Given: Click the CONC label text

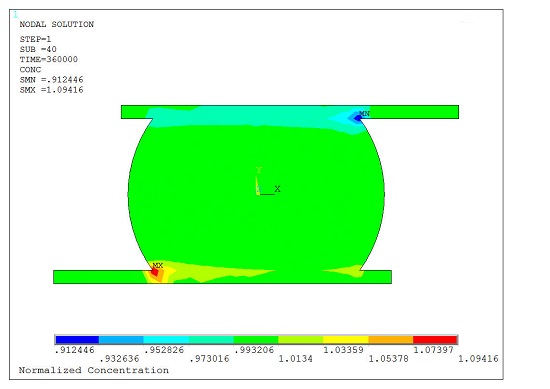Looking at the screenshot, I should [x=30, y=69].
